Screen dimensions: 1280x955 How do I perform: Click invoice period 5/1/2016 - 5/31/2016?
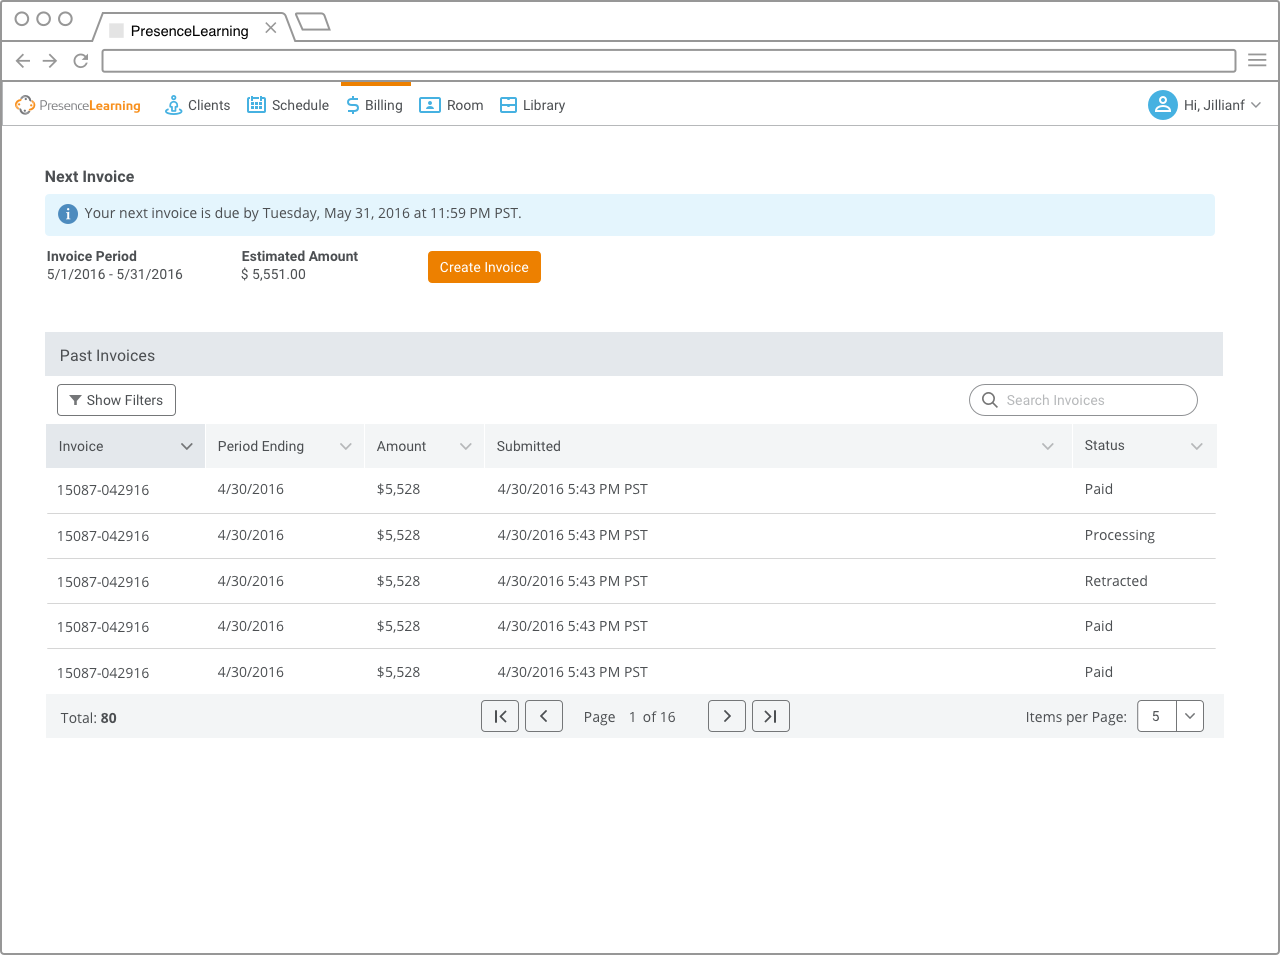point(115,274)
